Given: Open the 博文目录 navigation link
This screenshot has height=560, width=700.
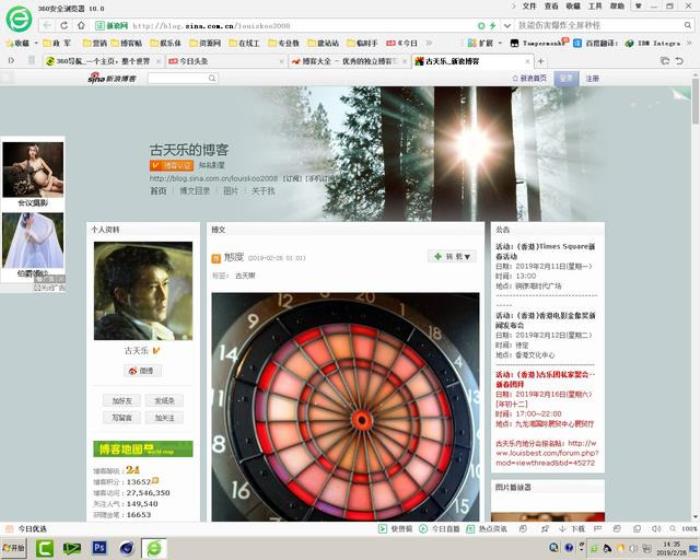Looking at the screenshot, I should click(x=195, y=190).
